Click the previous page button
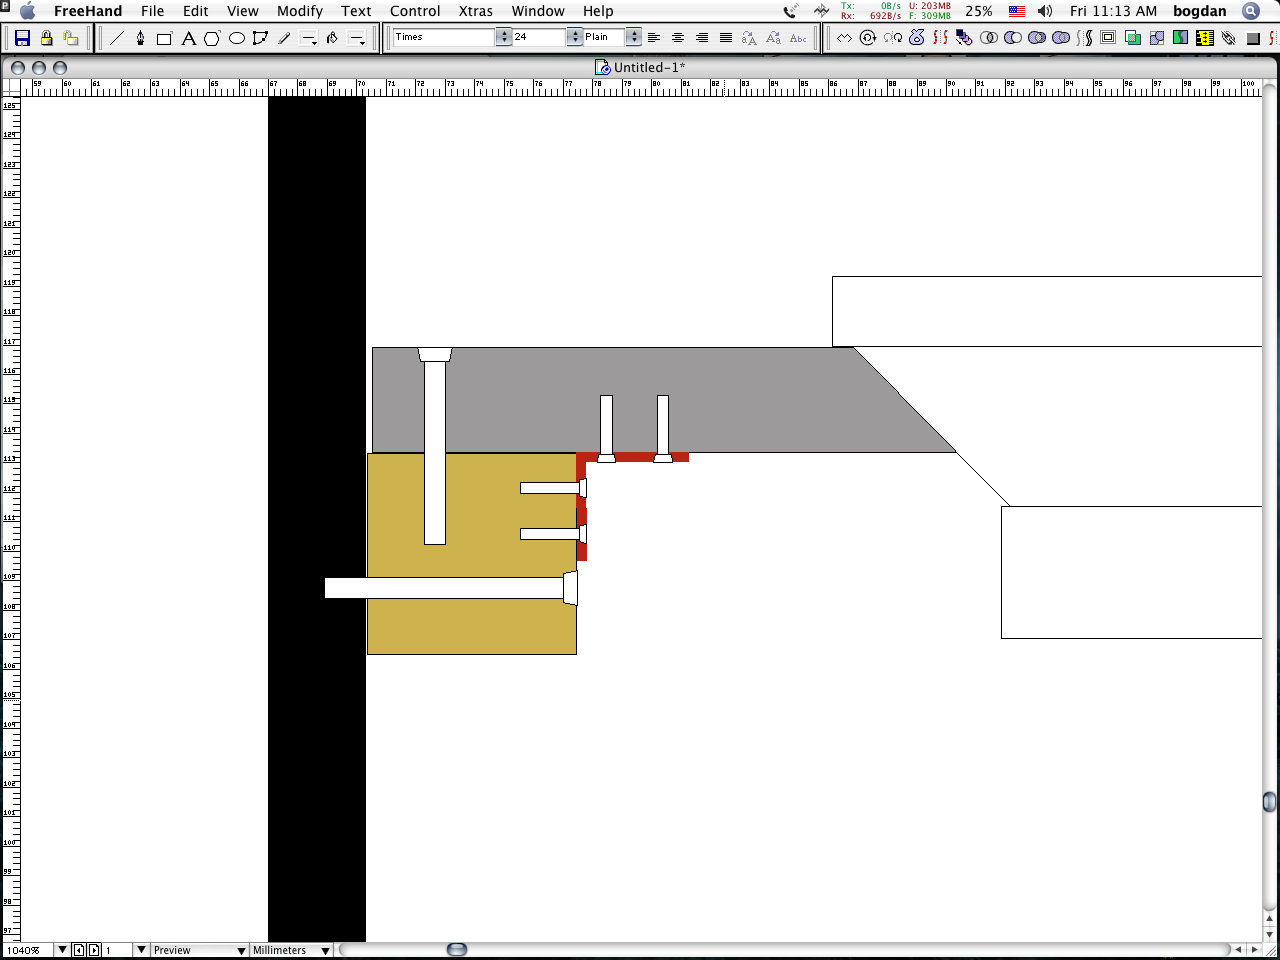Image resolution: width=1280 pixels, height=960 pixels. tap(79, 950)
